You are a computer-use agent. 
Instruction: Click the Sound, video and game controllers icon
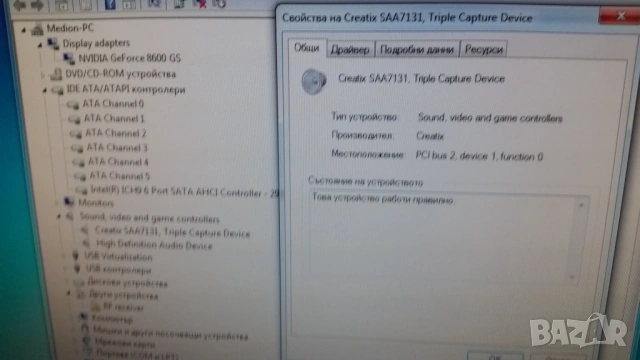70,217
